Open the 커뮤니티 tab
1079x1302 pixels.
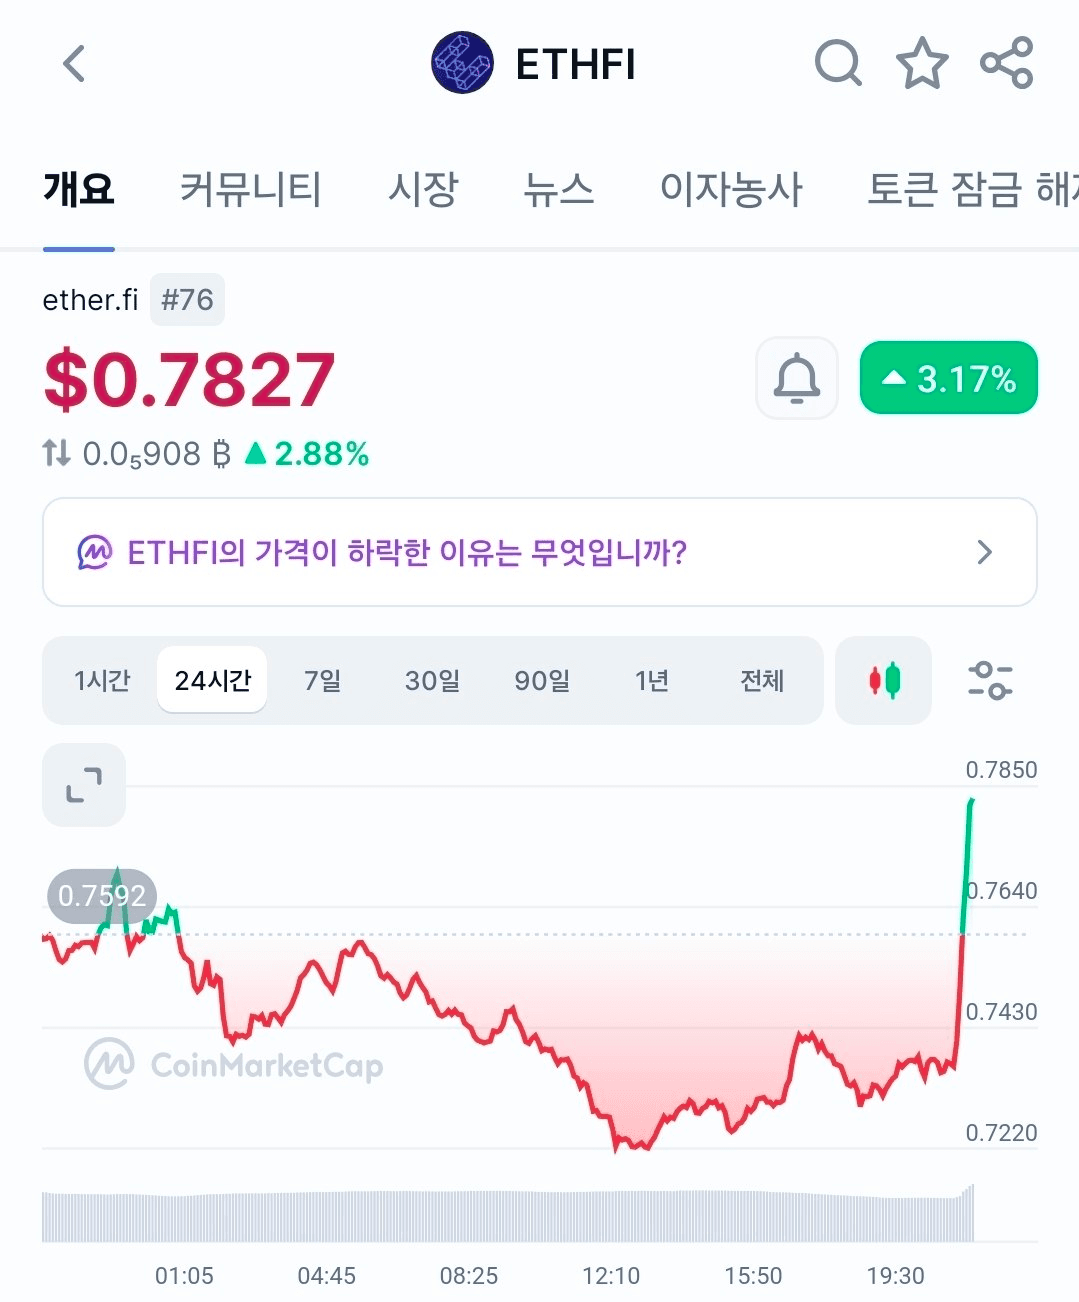pos(250,189)
